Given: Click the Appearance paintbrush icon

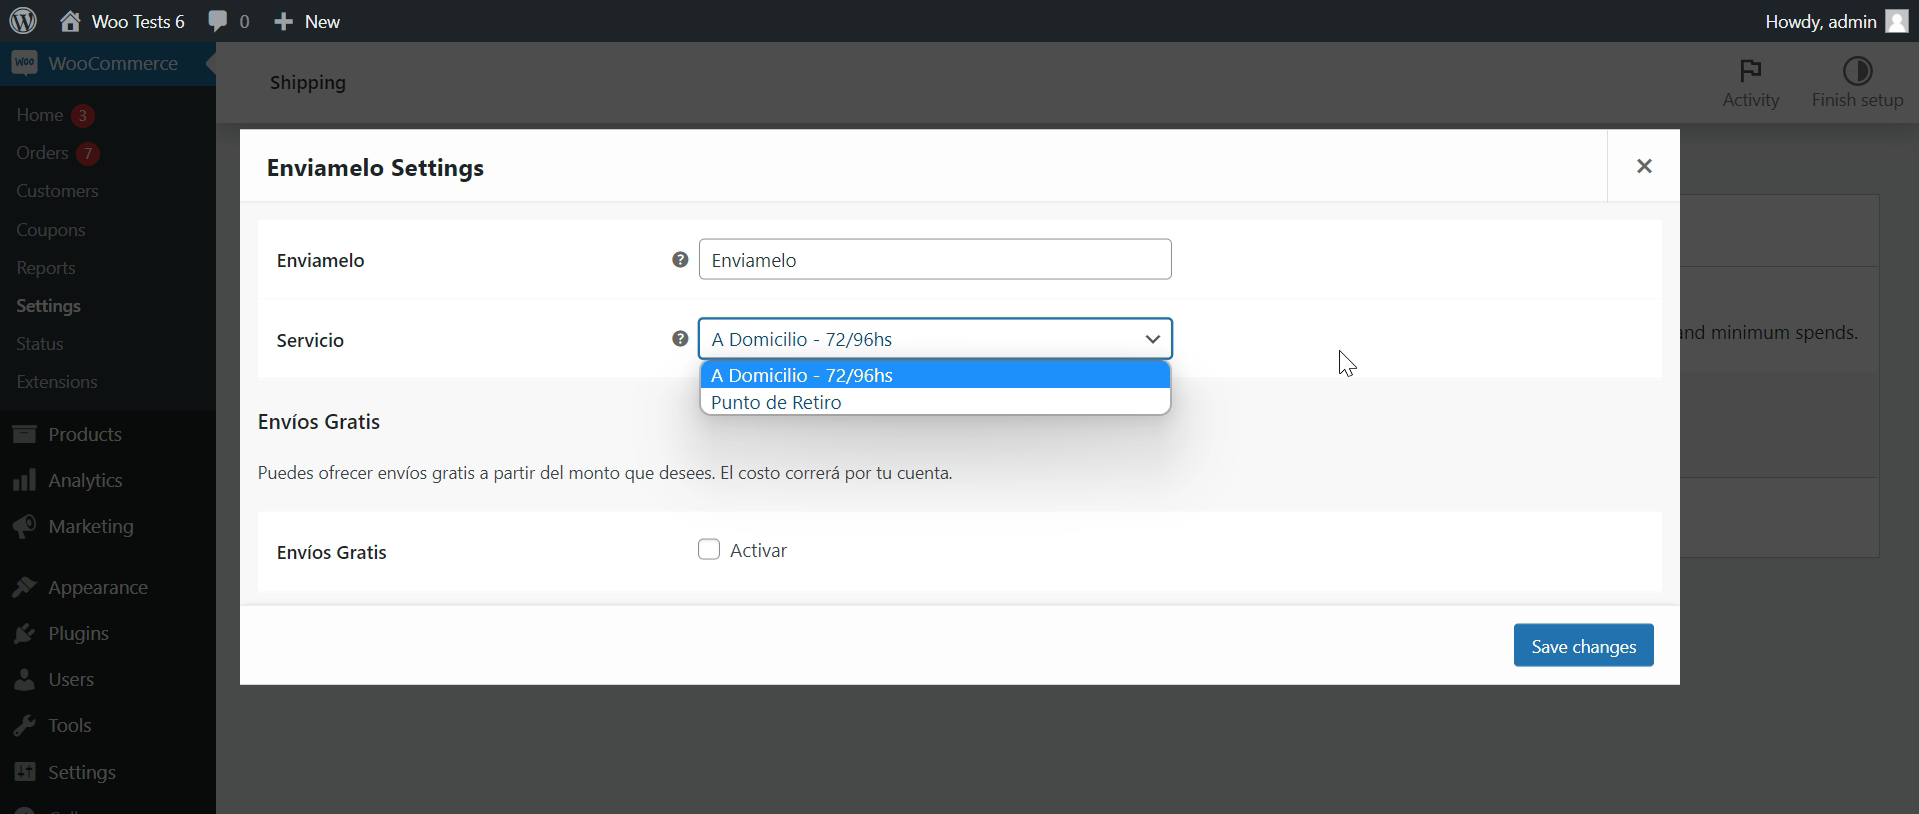Looking at the screenshot, I should tap(25, 587).
